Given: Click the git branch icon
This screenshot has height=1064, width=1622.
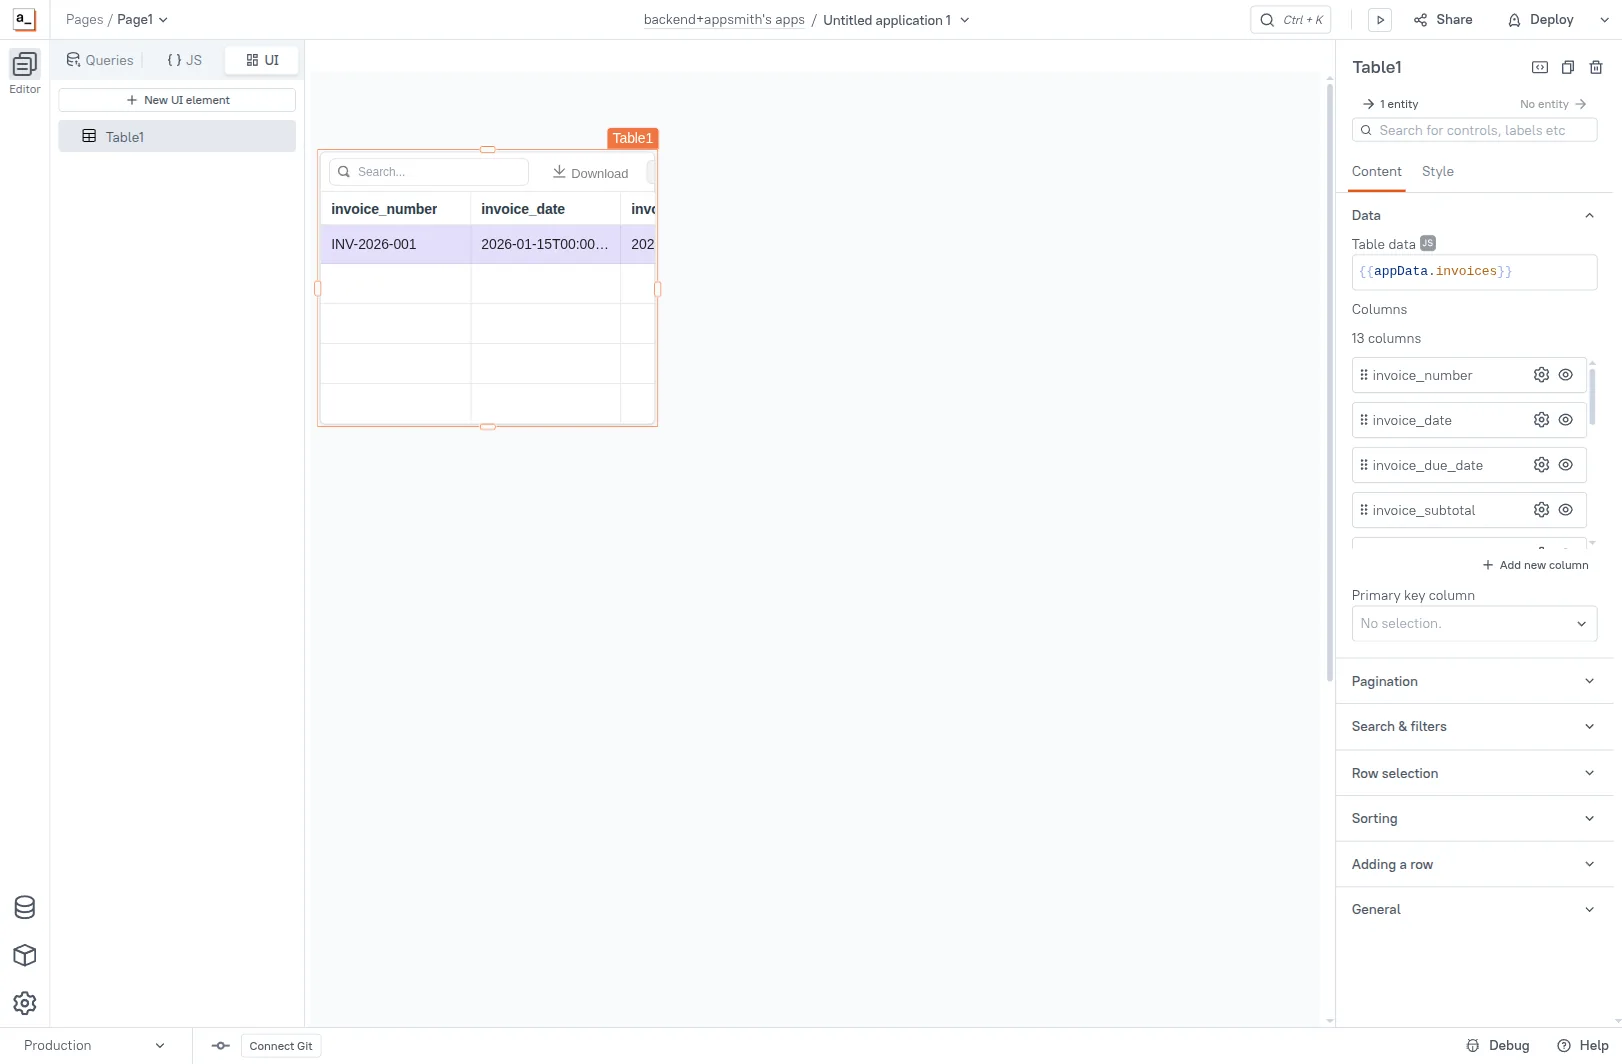Looking at the screenshot, I should pyautogui.click(x=221, y=1046).
